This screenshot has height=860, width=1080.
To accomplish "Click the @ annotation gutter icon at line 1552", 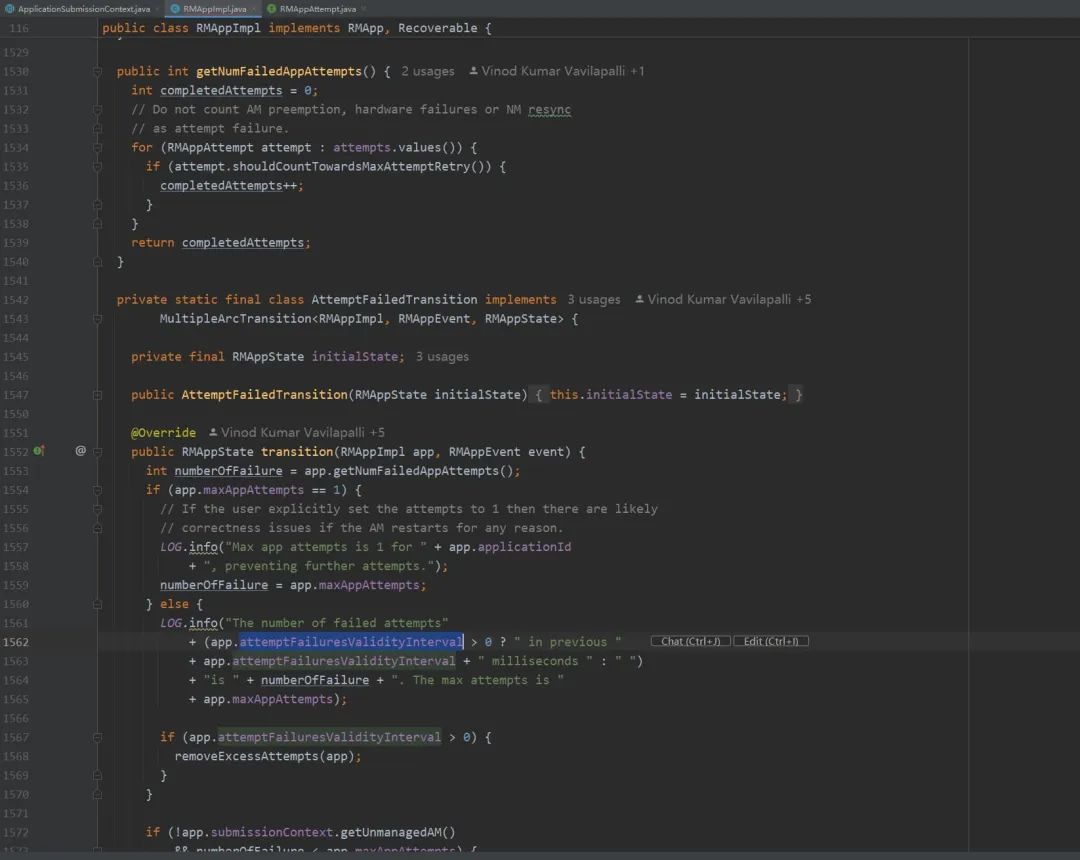I will [81, 450].
